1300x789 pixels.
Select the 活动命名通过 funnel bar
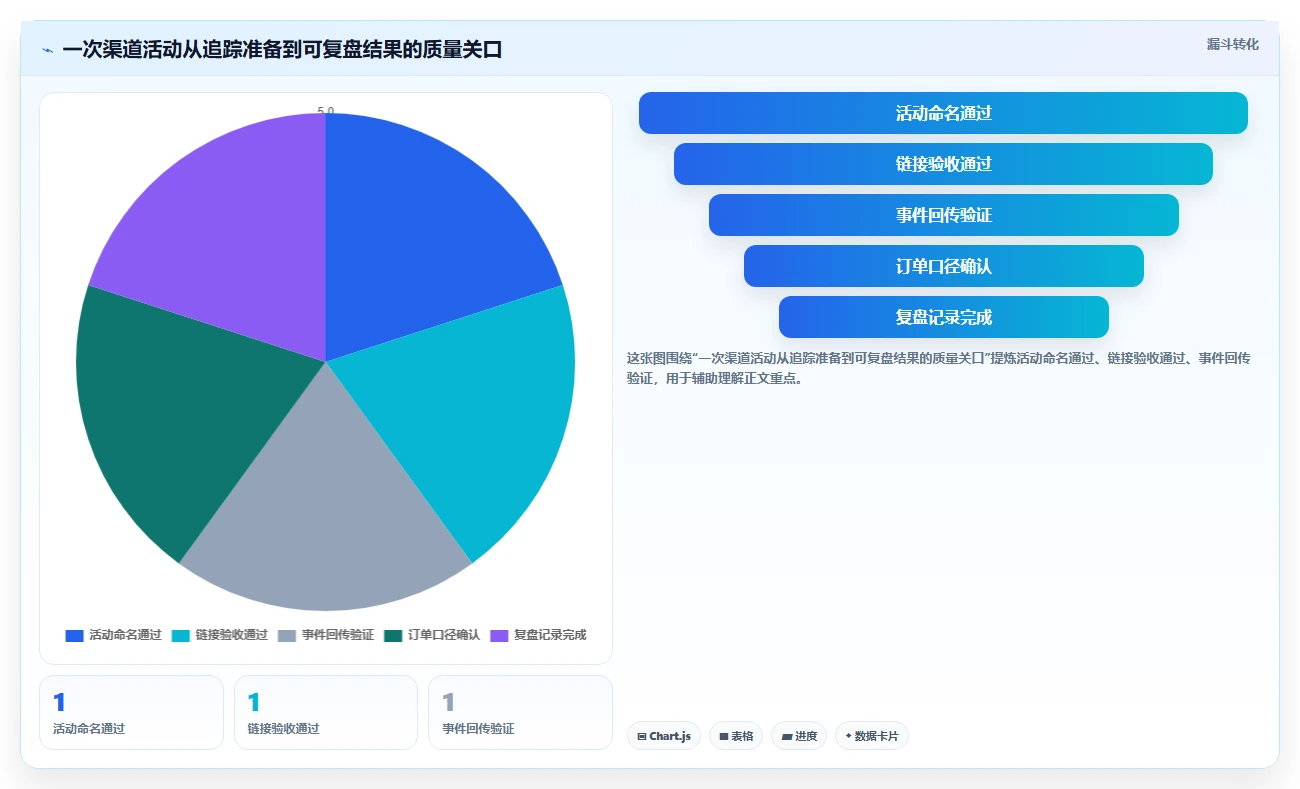click(x=943, y=113)
